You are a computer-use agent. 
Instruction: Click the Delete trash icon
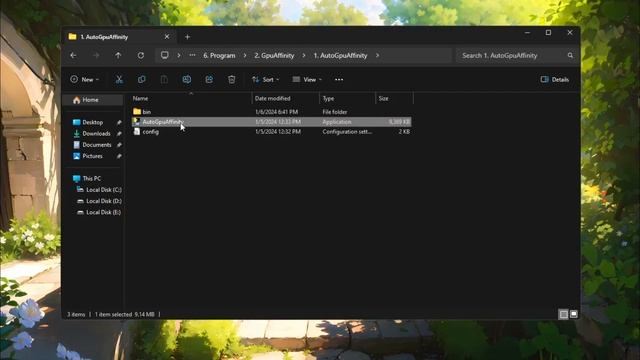[231, 80]
